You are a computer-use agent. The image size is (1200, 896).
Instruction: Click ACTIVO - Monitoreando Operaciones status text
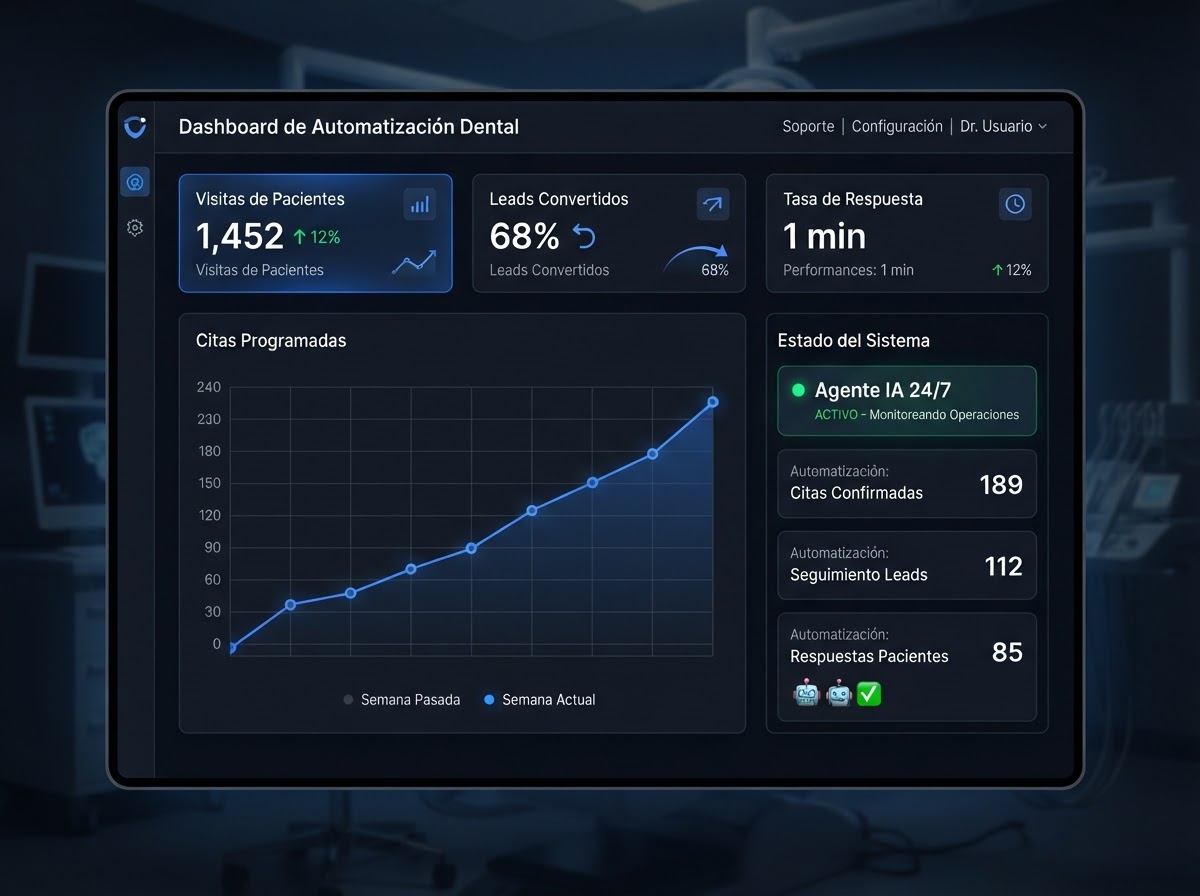click(x=917, y=415)
